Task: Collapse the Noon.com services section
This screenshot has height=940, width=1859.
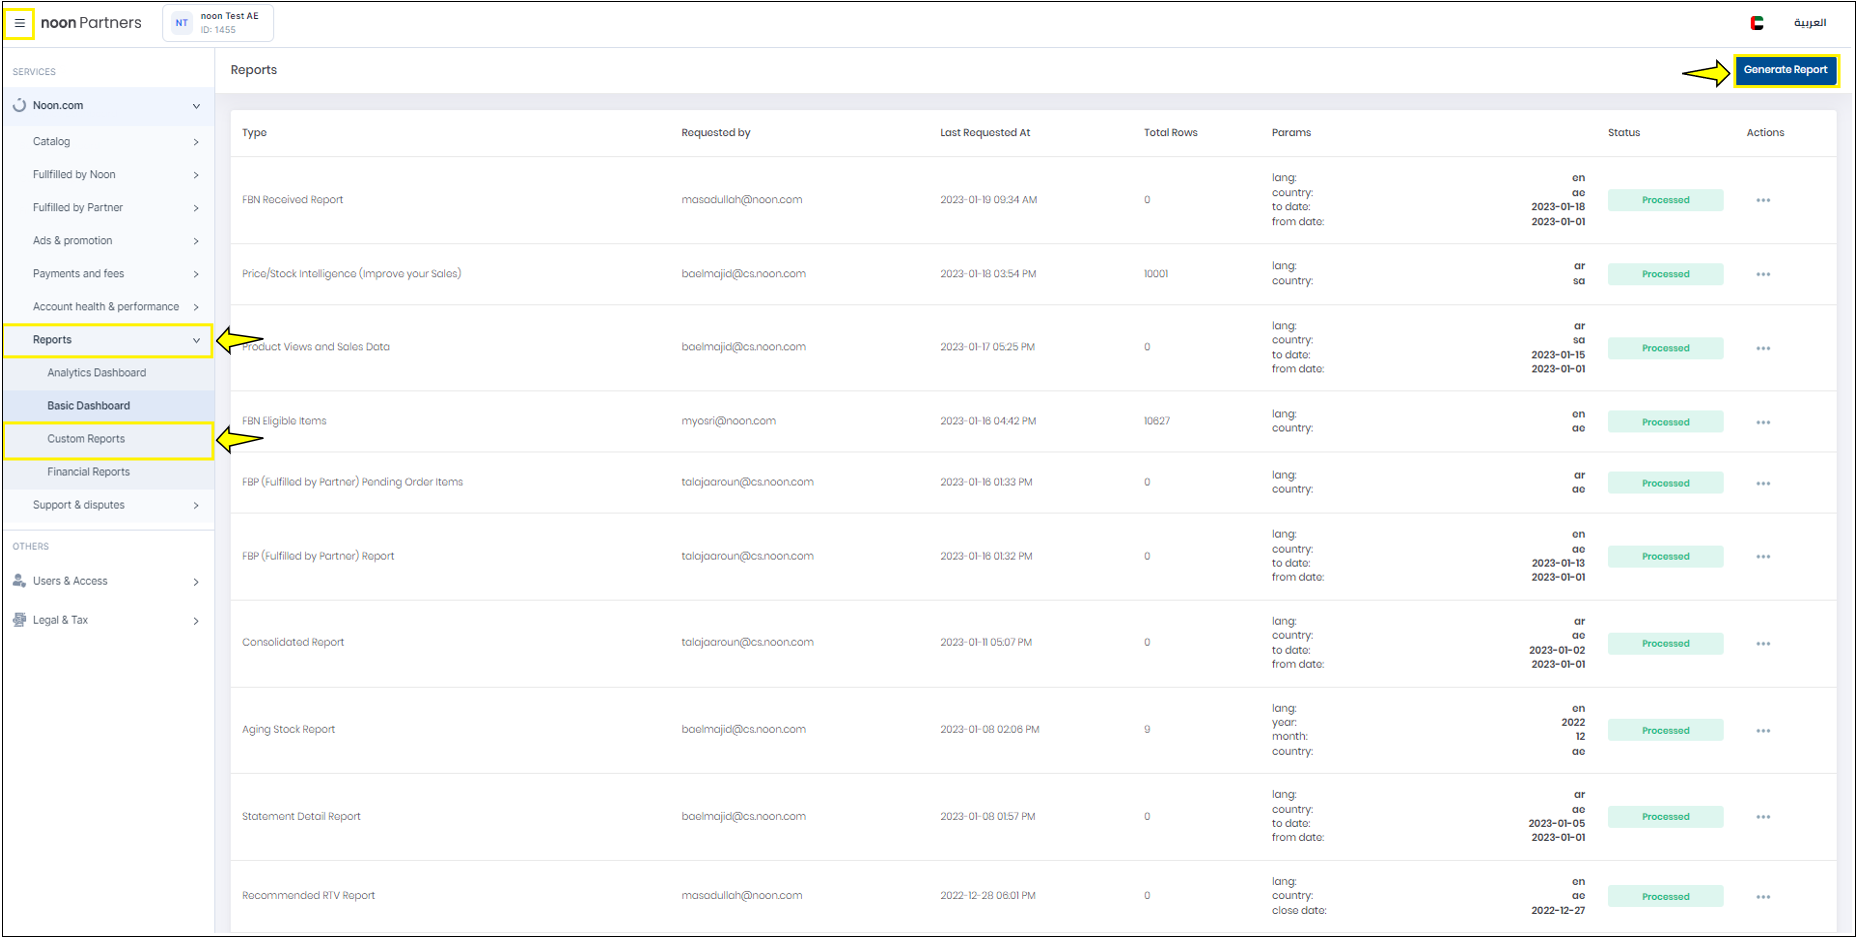Action: 196,106
